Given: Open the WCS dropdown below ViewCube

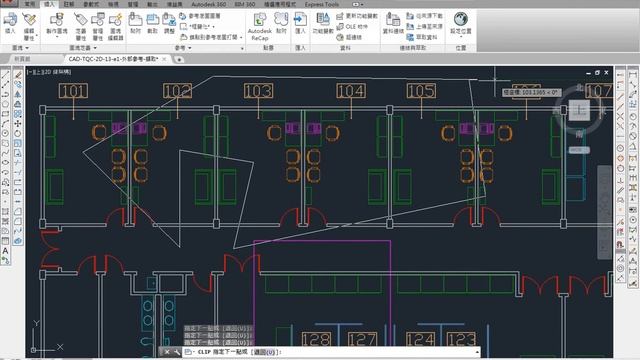Looking at the screenshot, I should [x=579, y=150].
